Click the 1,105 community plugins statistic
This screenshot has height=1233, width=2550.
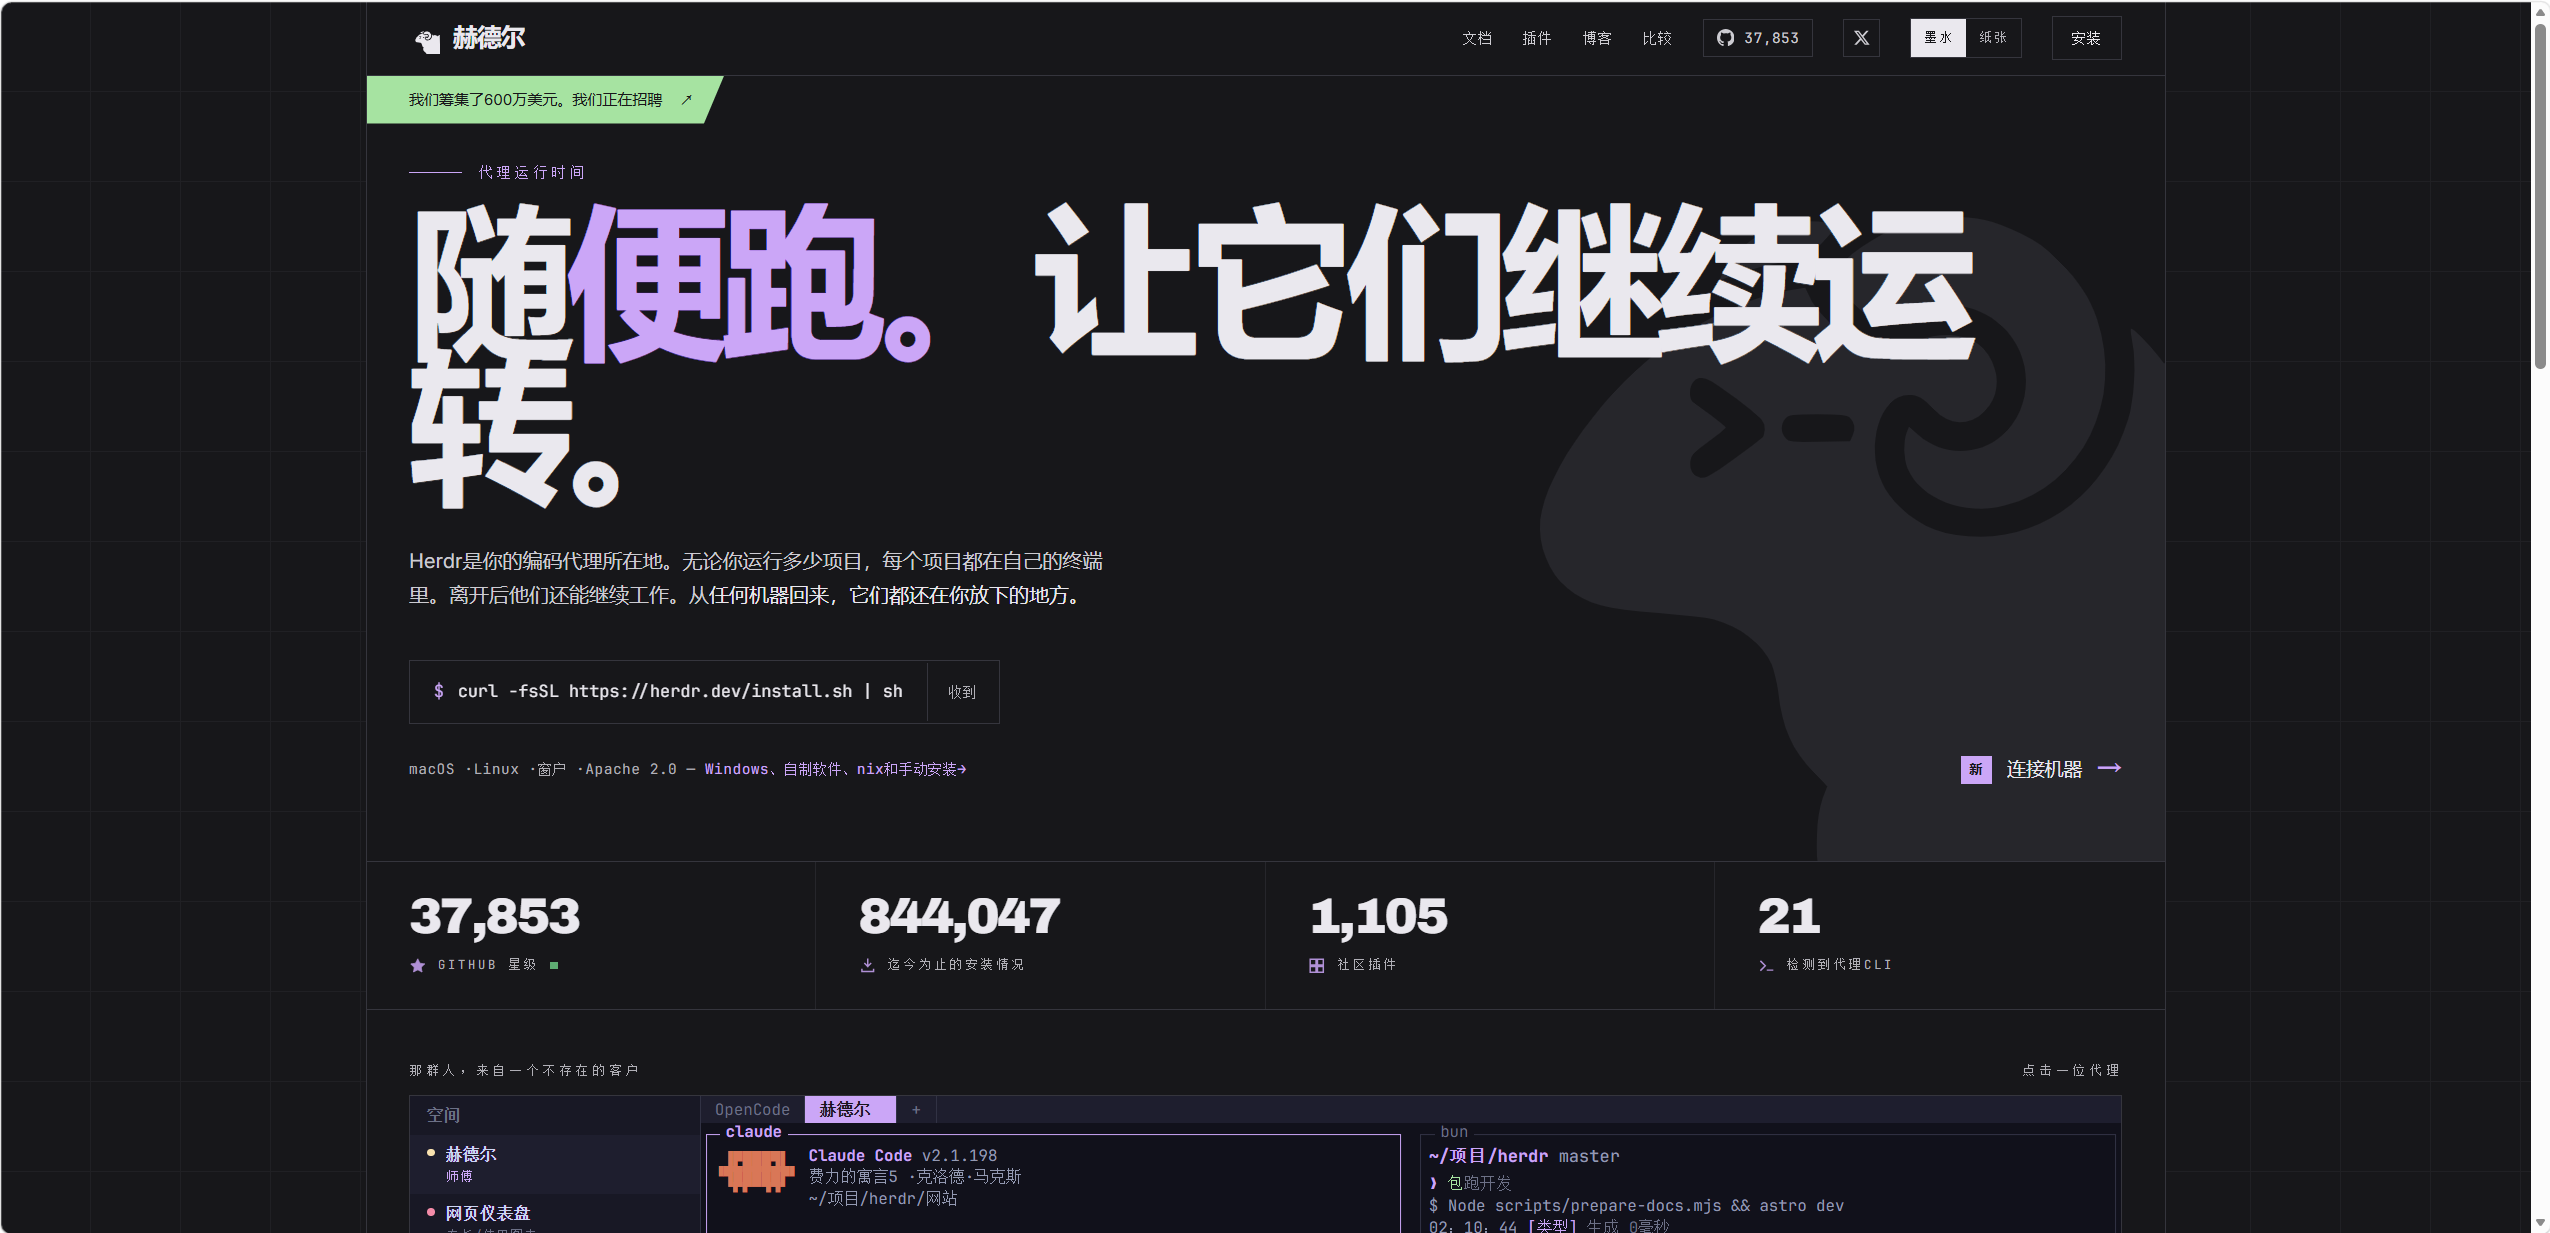pyautogui.click(x=1379, y=916)
